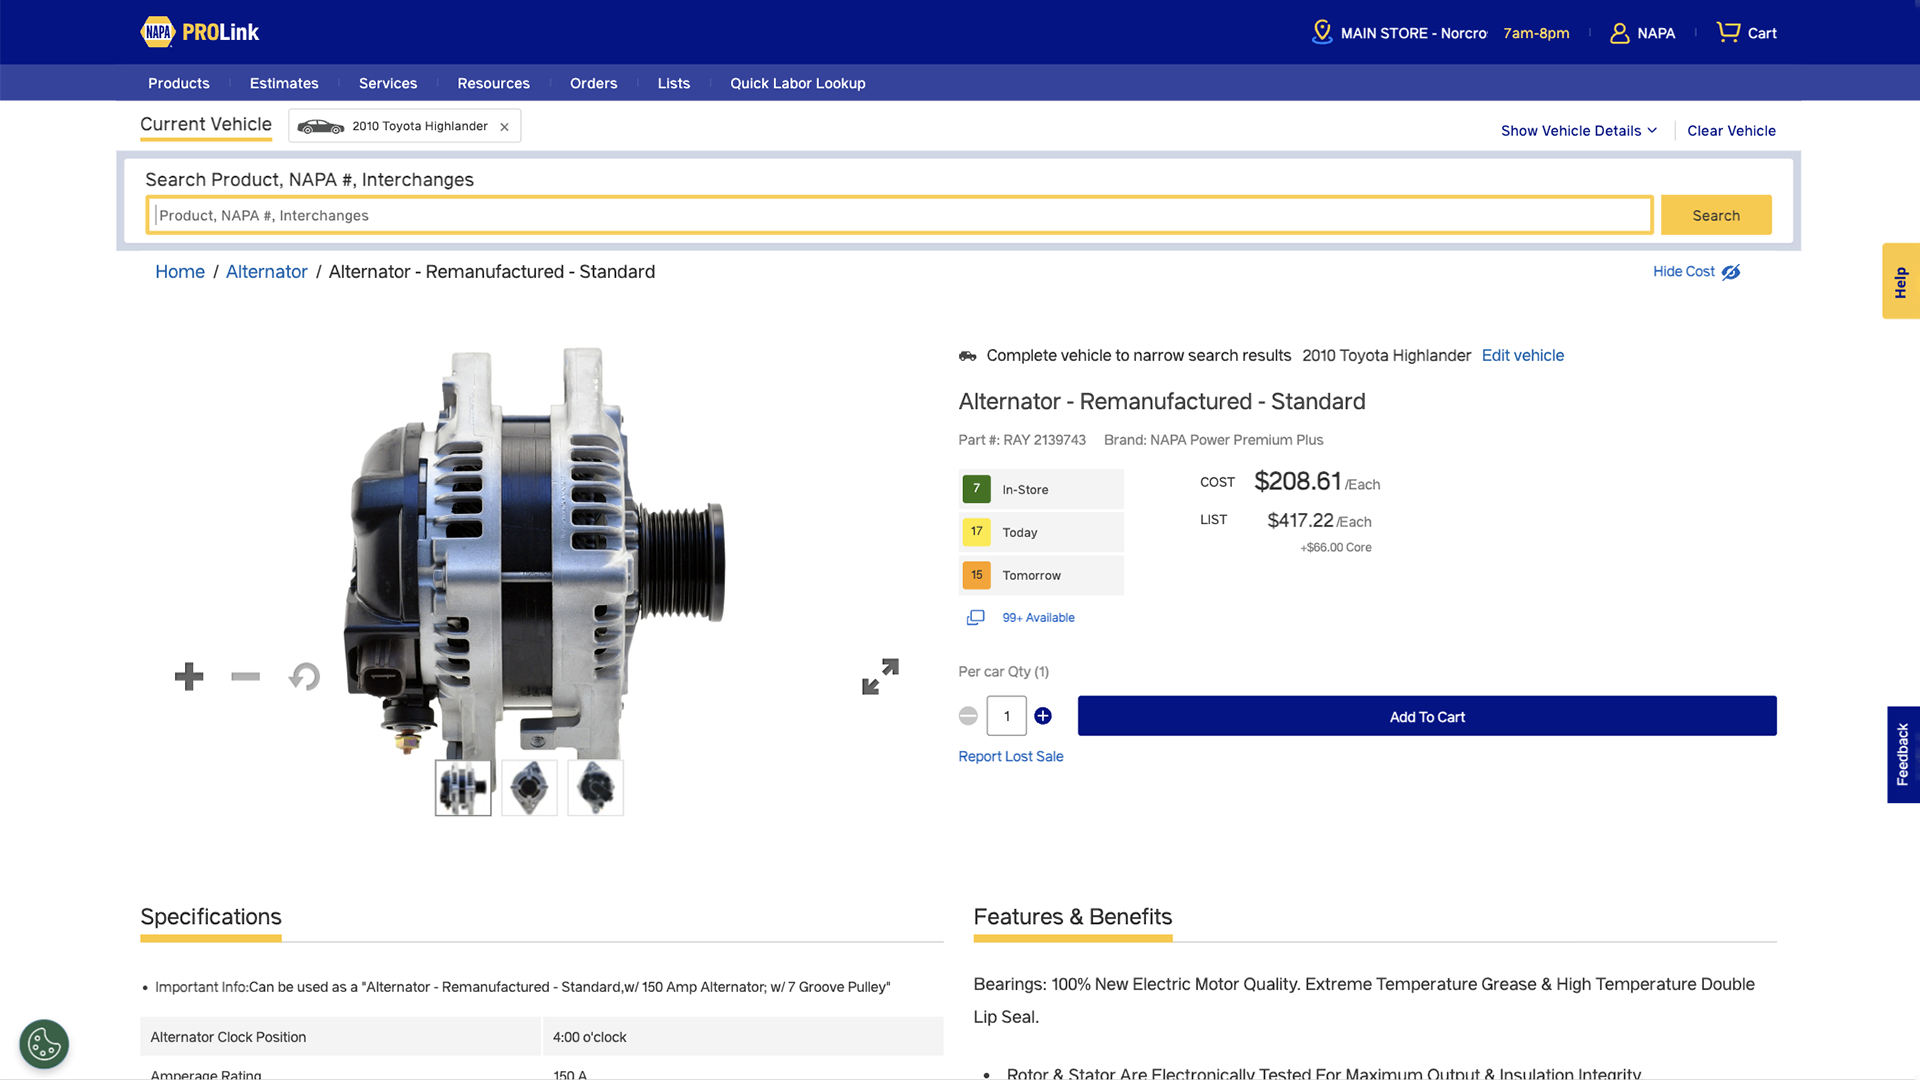This screenshot has width=1920, height=1080.
Task: Remove the 2010 Toyota Highlander vehicle chip
Action: pyautogui.click(x=505, y=127)
